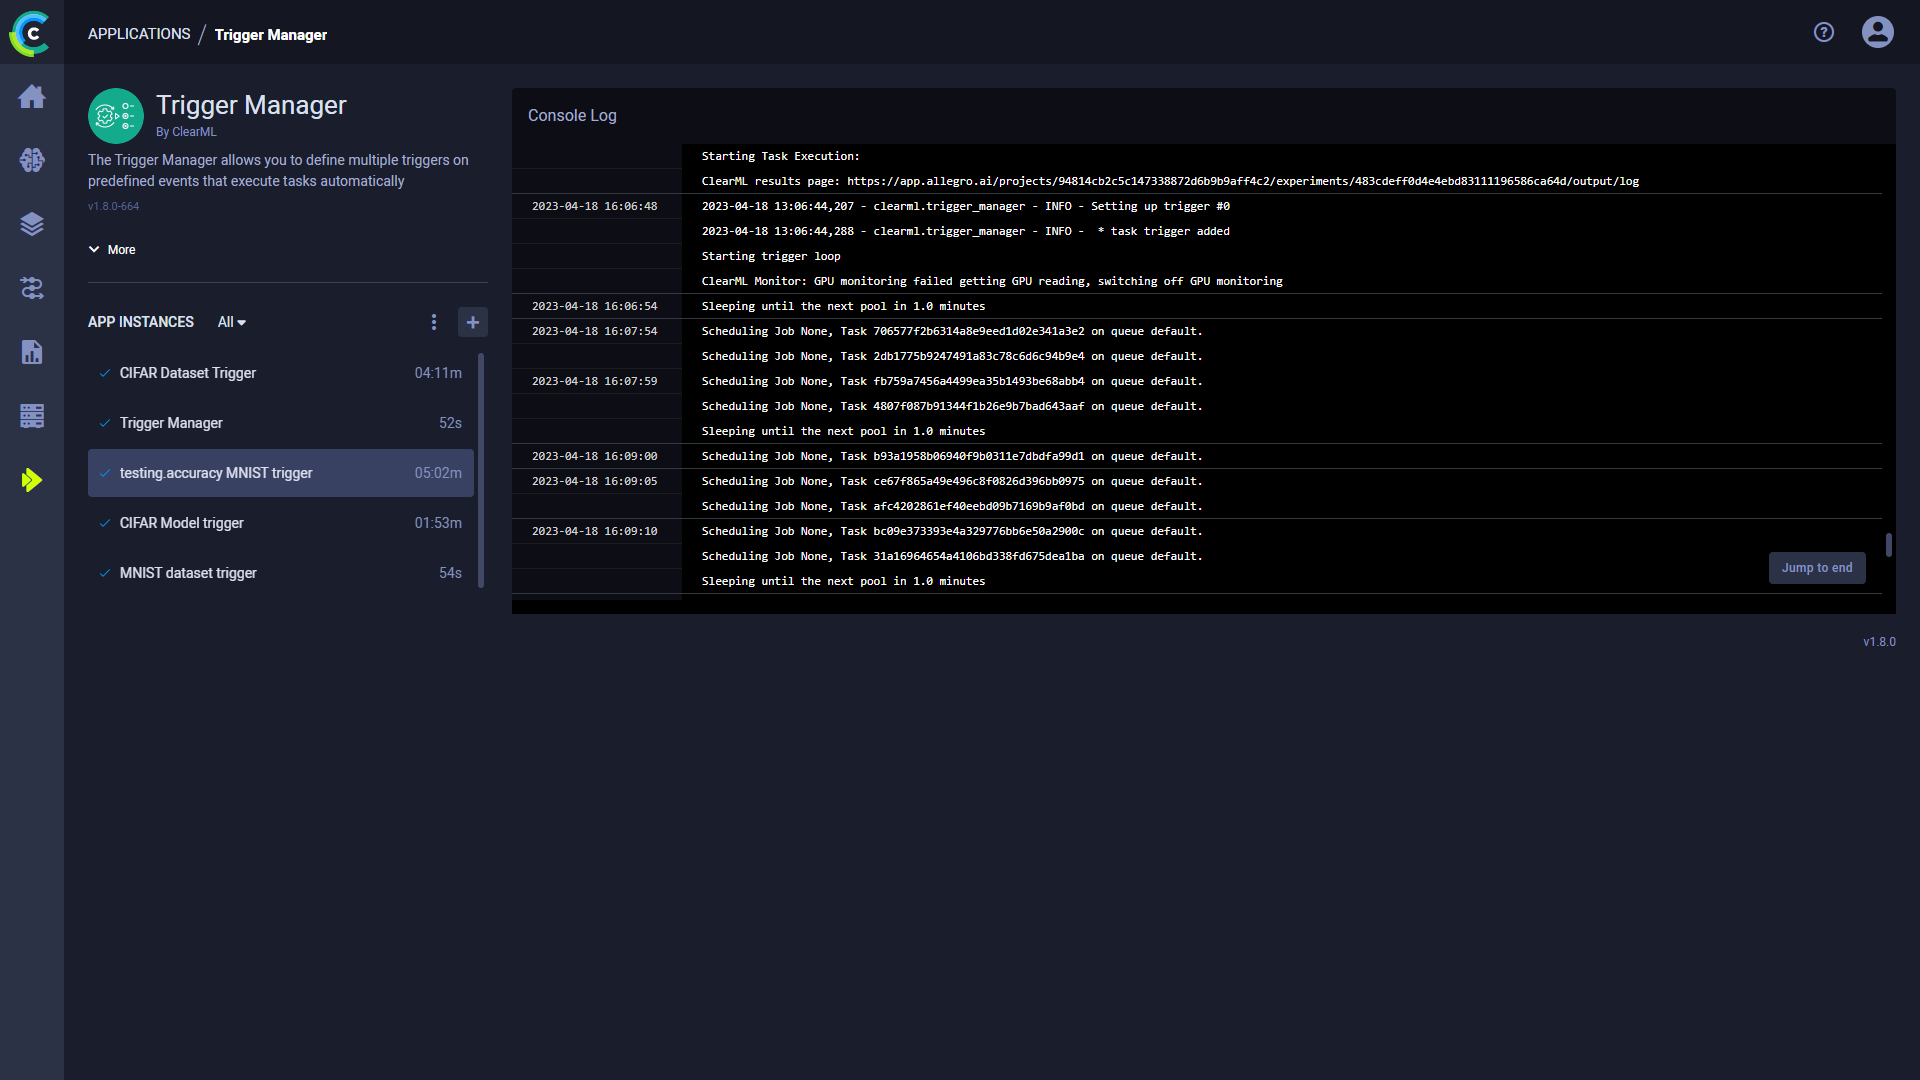Open APPLICATIONS breadcrumb link
The image size is (1920, 1080).
pos(139,33)
